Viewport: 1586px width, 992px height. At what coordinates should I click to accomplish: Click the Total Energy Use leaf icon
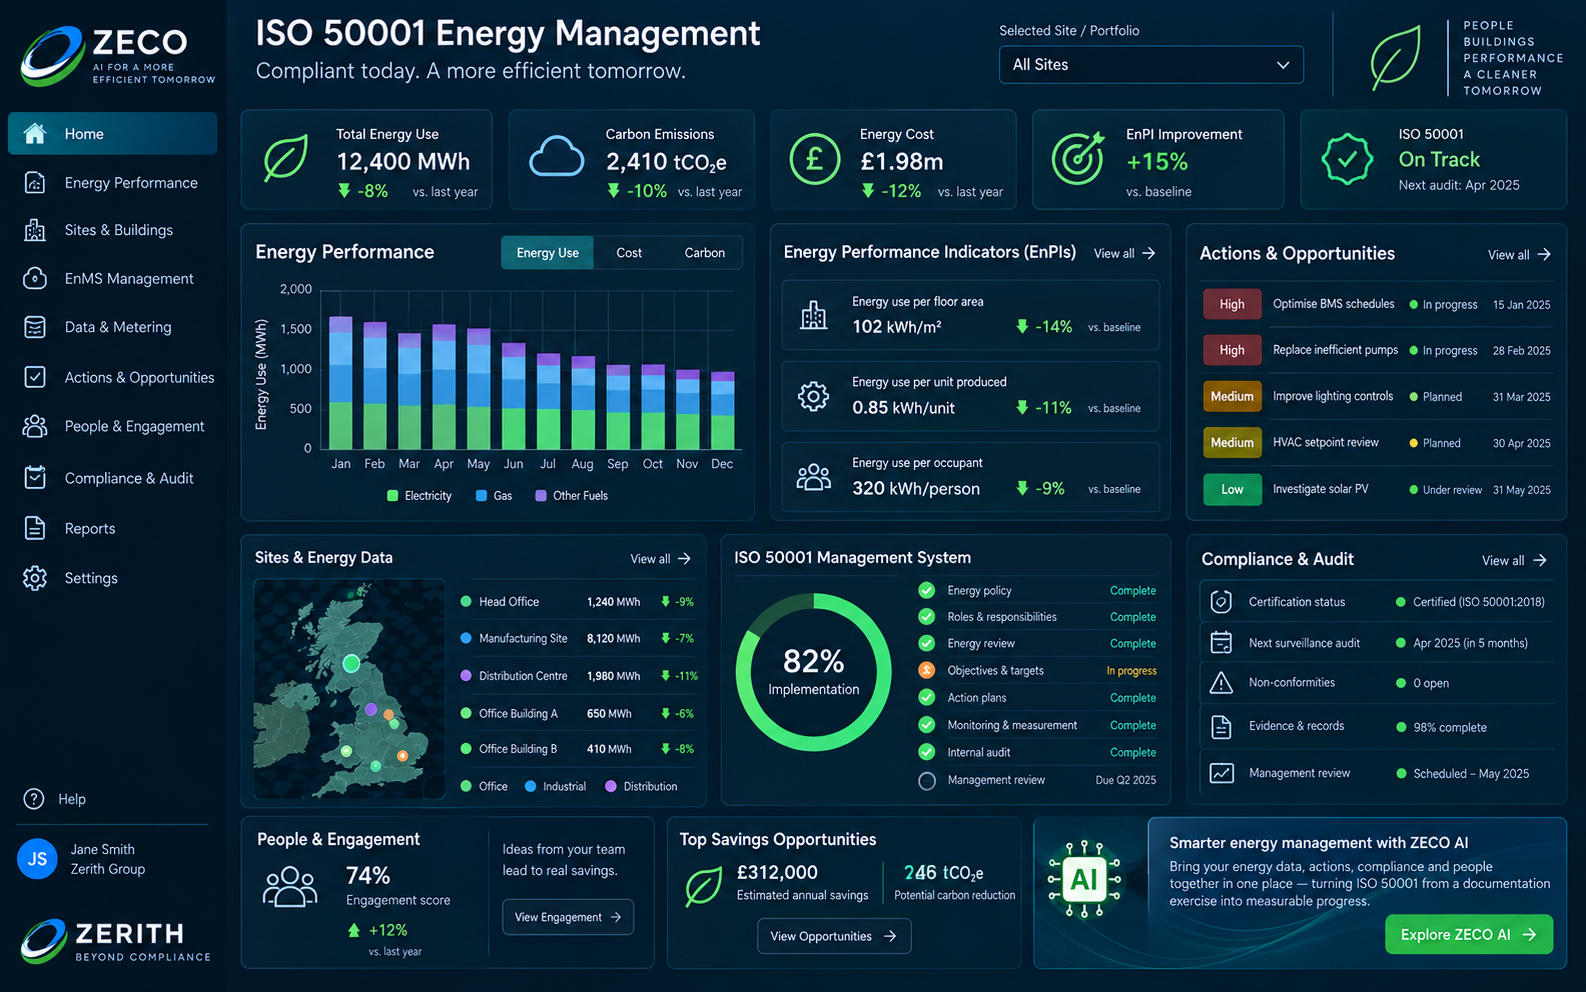(x=286, y=159)
